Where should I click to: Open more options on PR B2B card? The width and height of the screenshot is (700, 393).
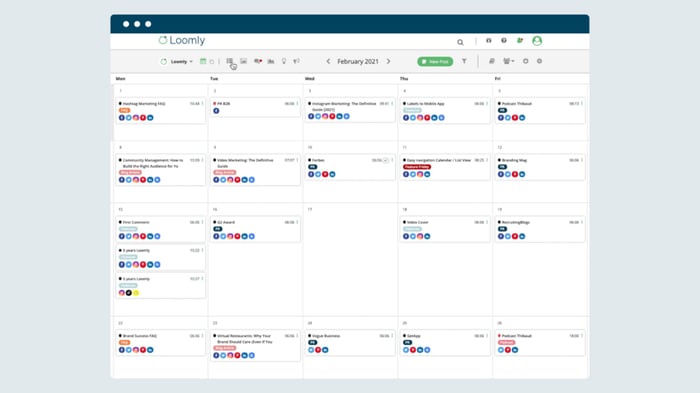[x=297, y=104]
